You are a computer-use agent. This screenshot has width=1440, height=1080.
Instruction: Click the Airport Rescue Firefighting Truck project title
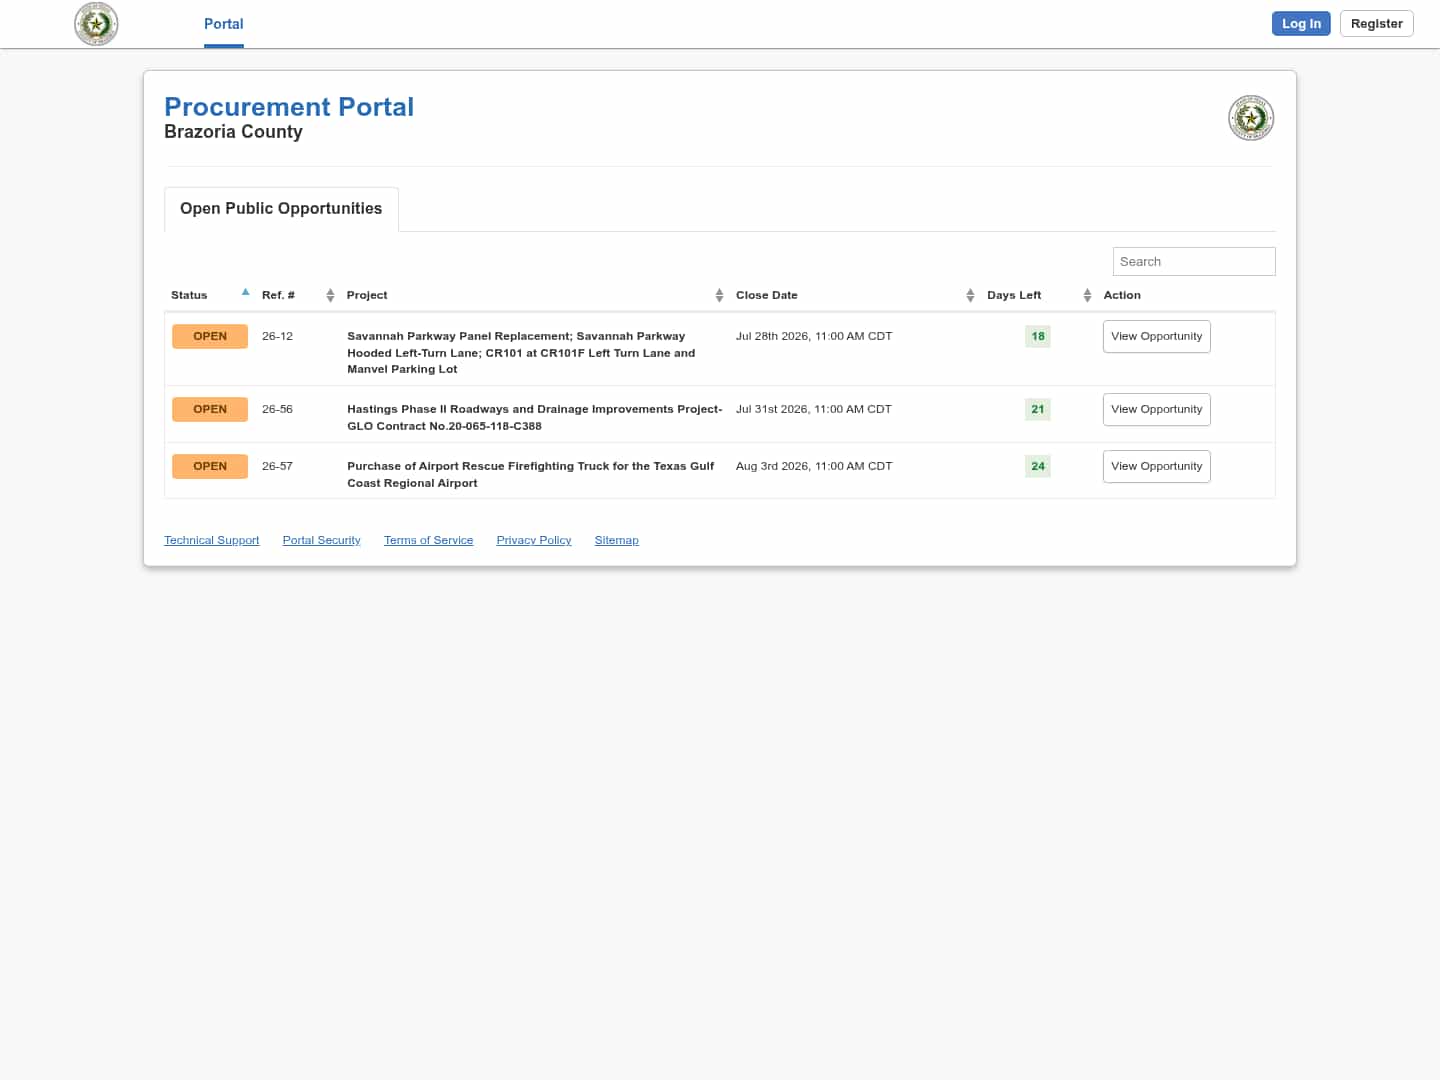pos(530,474)
